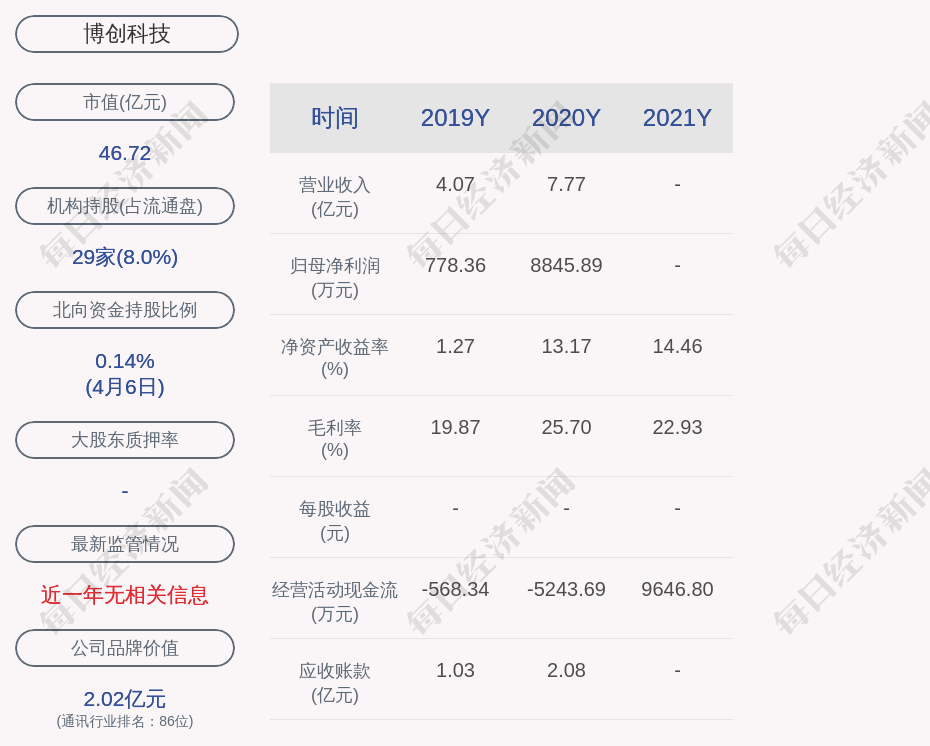
Task: Click gross margin value 25.70
Action: click(x=566, y=427)
